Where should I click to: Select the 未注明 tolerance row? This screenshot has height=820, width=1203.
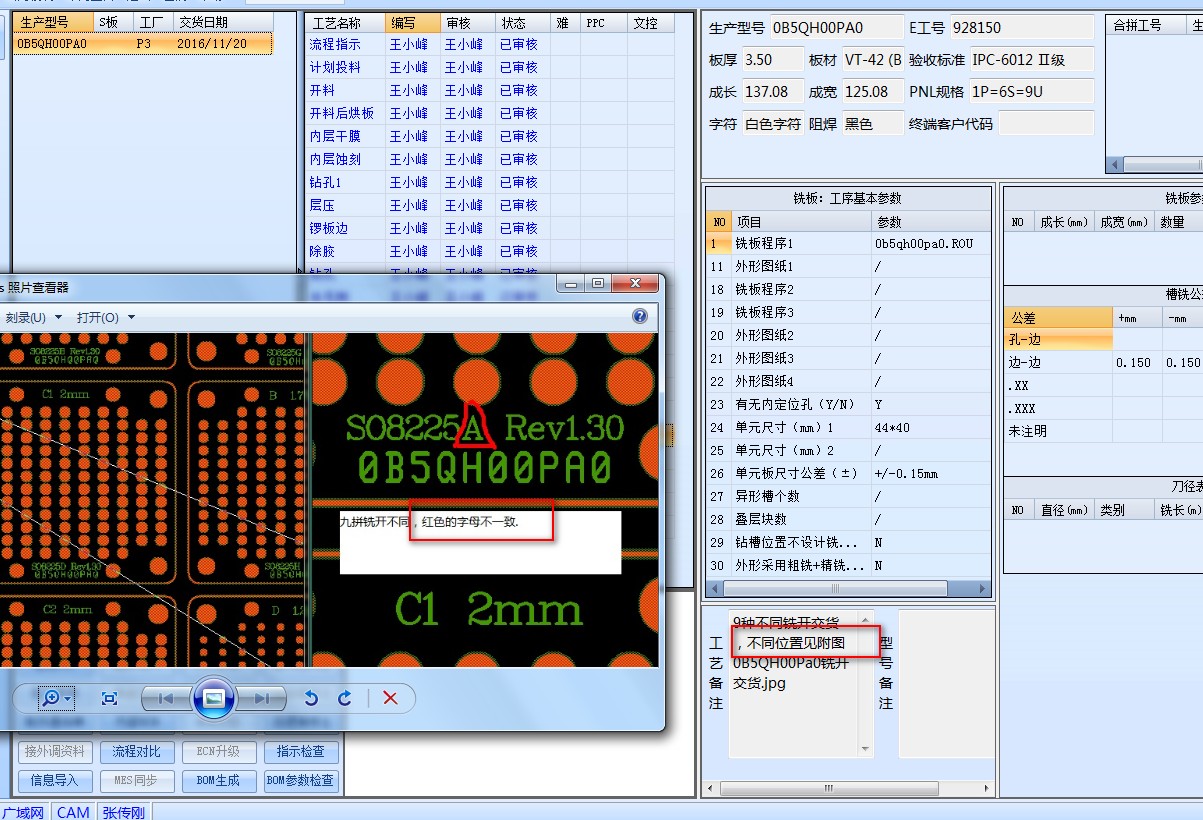pos(1103,431)
